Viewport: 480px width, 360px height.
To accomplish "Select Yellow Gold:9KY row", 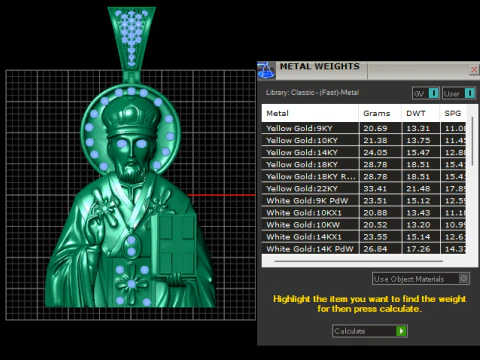I will coord(364,128).
